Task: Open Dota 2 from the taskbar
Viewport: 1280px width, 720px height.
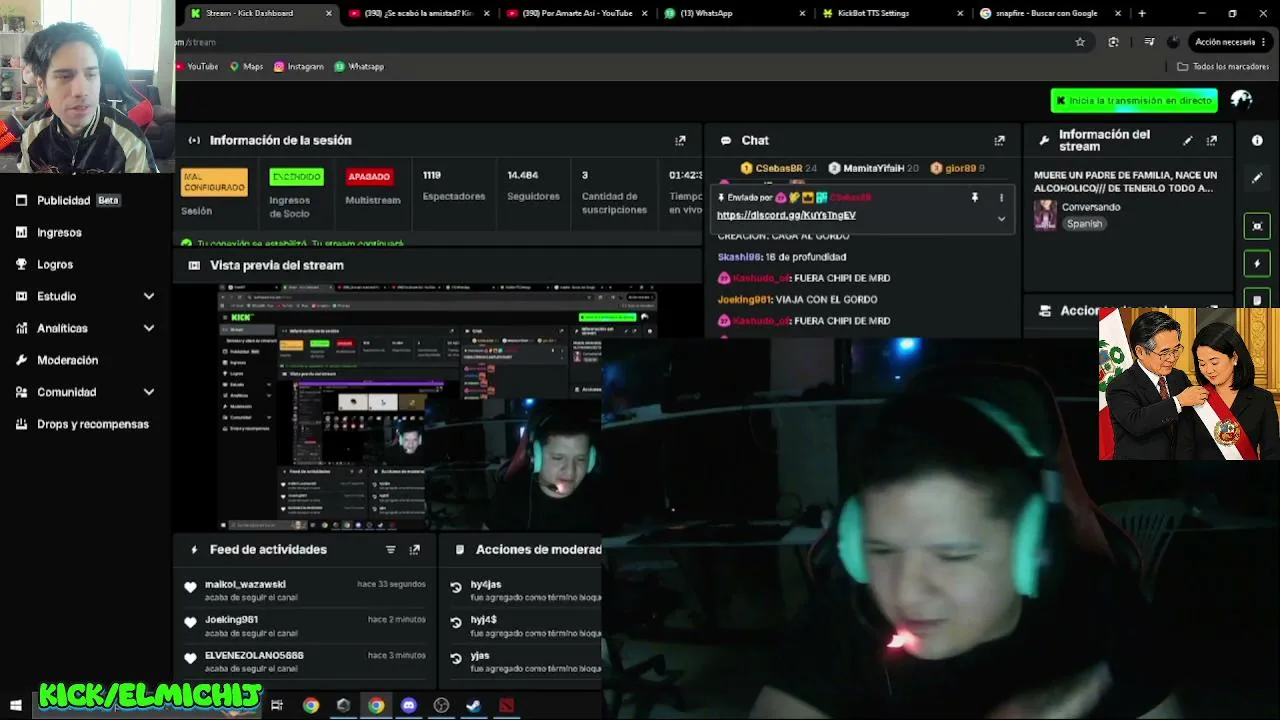Action: pyautogui.click(x=506, y=705)
